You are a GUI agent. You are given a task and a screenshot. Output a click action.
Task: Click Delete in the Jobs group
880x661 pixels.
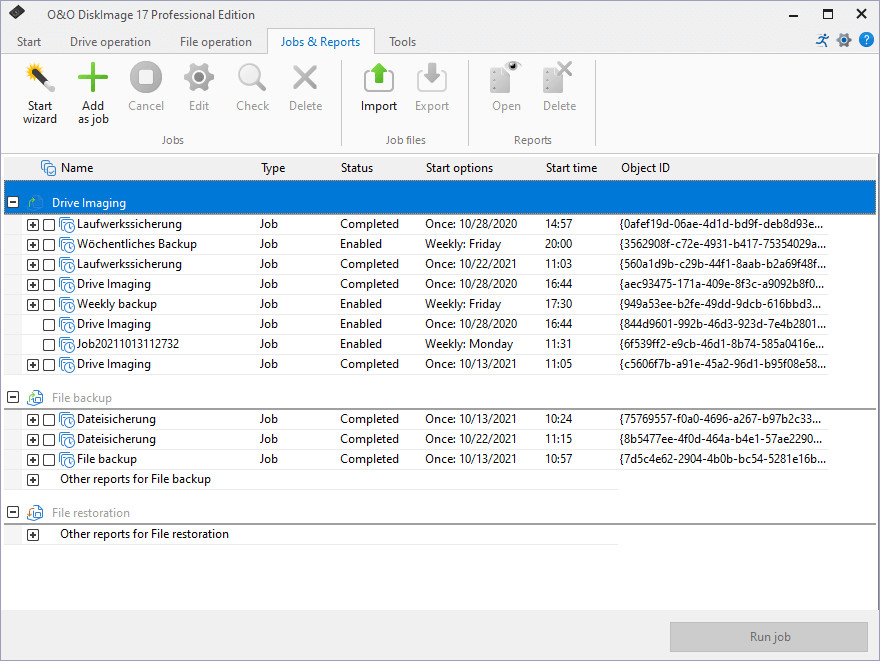305,88
